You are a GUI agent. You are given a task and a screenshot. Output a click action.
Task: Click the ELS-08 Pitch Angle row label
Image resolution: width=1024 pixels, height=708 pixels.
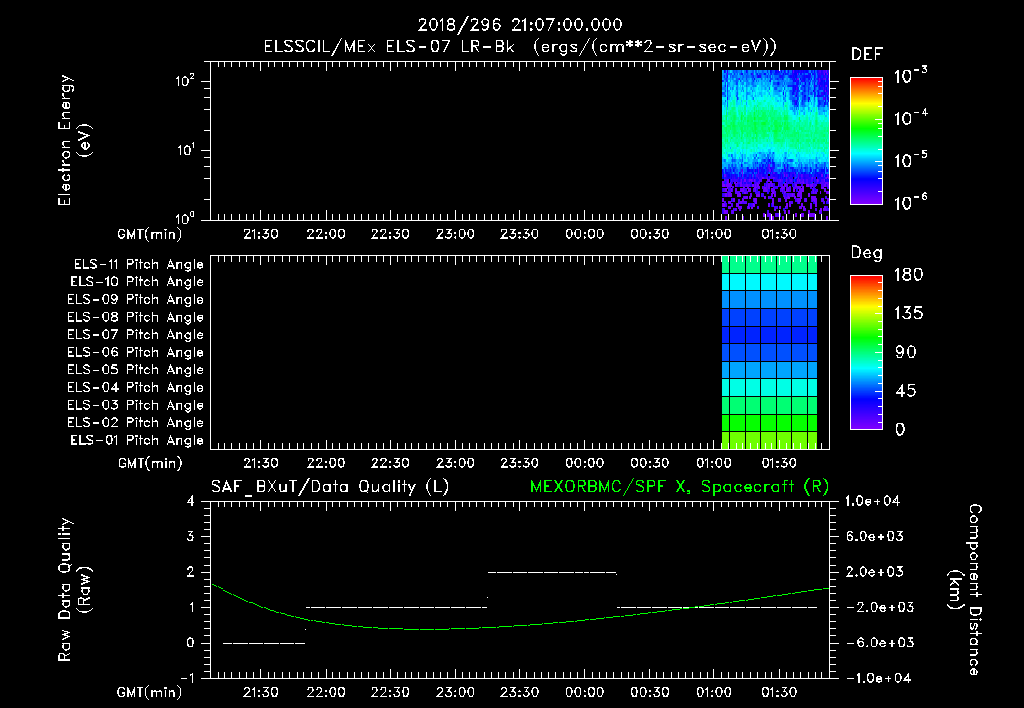135,317
